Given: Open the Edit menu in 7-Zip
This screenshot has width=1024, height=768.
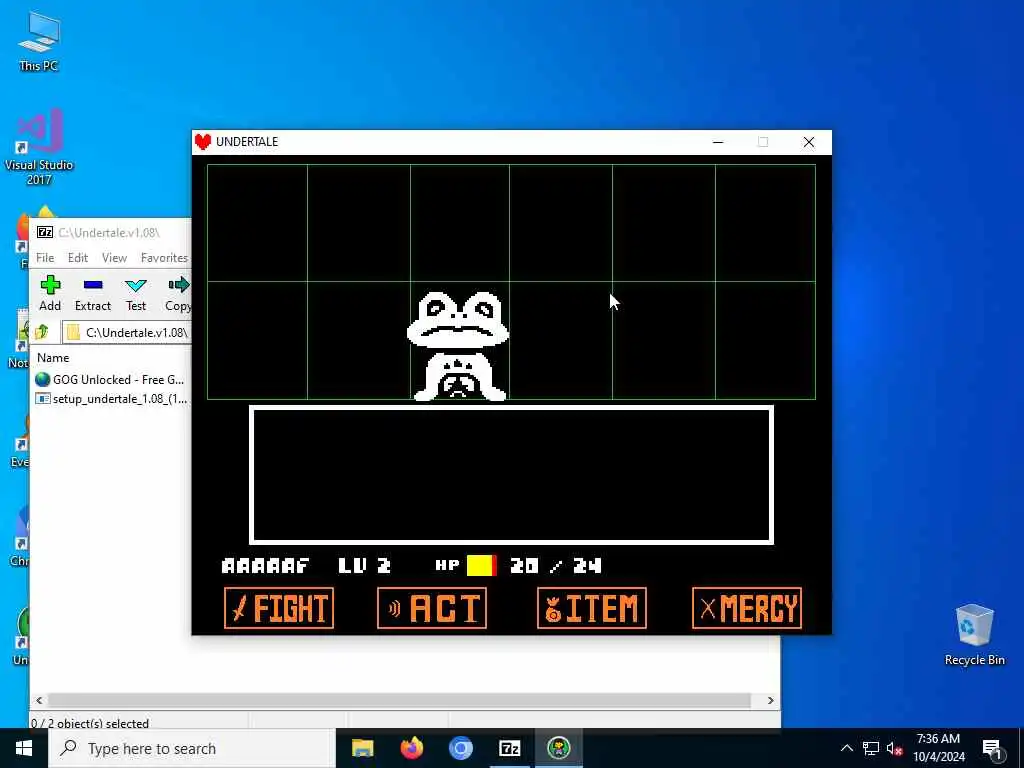Looking at the screenshot, I should pyautogui.click(x=78, y=258).
